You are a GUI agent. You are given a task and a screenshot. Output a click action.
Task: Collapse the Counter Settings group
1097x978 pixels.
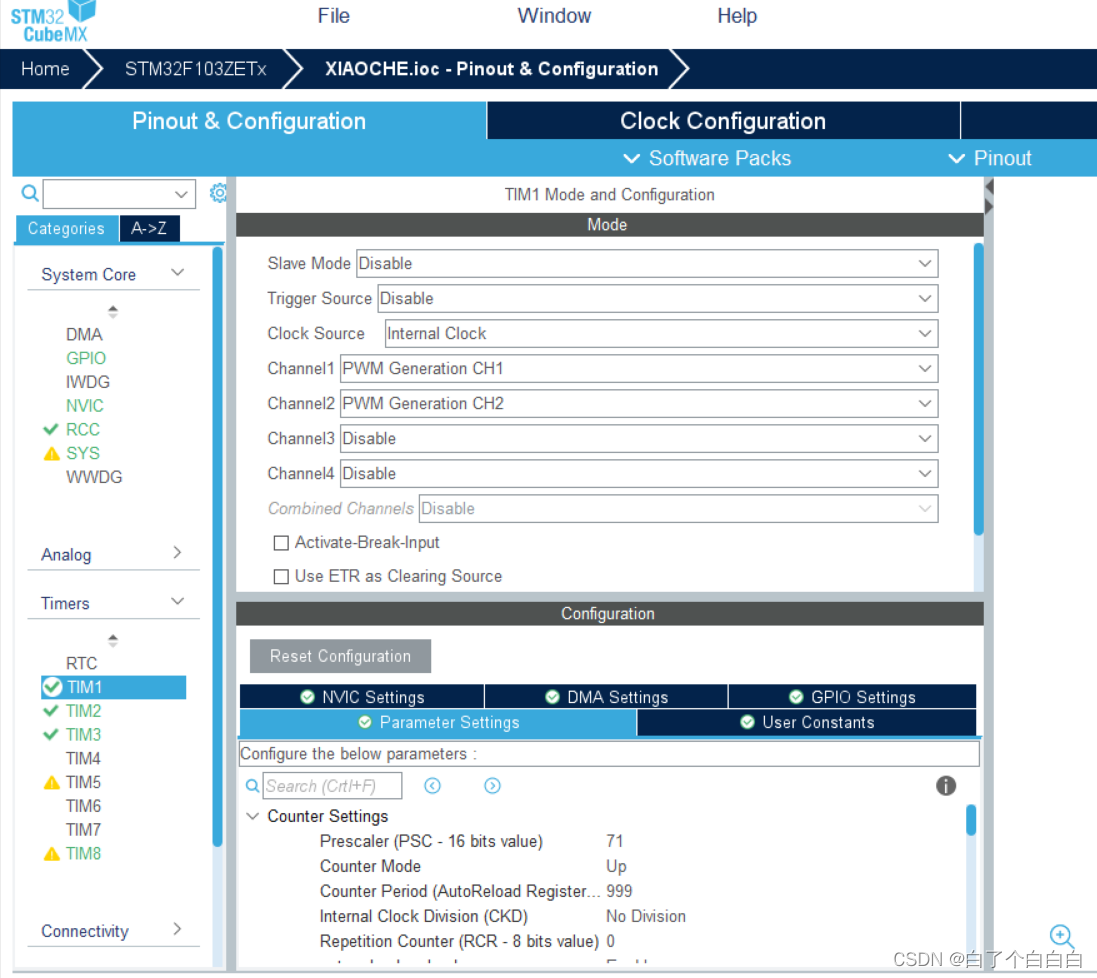coord(253,816)
